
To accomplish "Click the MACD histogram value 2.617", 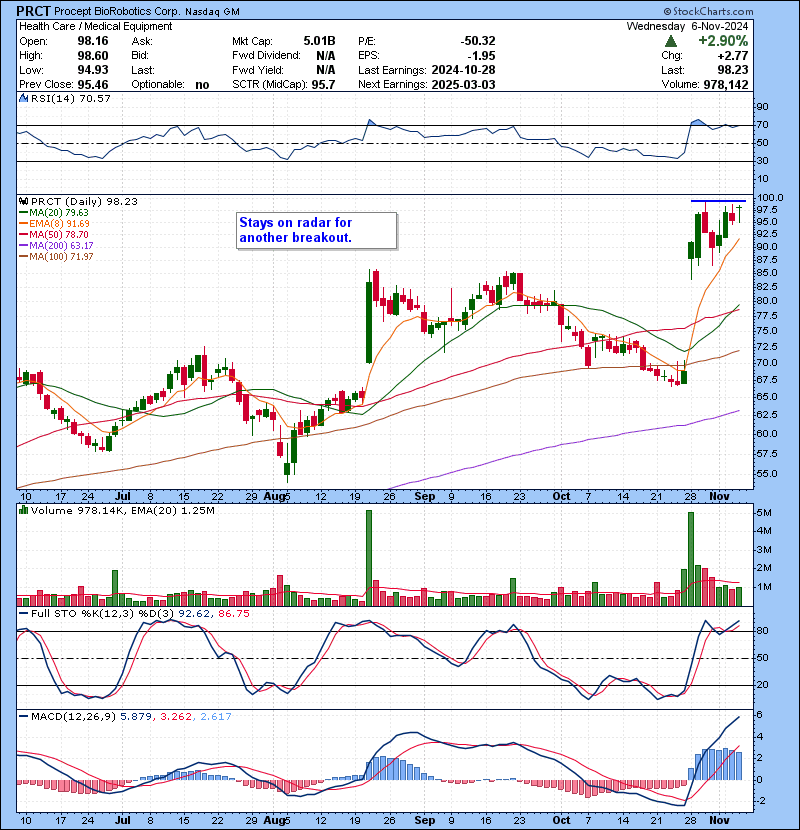I will point(215,717).
